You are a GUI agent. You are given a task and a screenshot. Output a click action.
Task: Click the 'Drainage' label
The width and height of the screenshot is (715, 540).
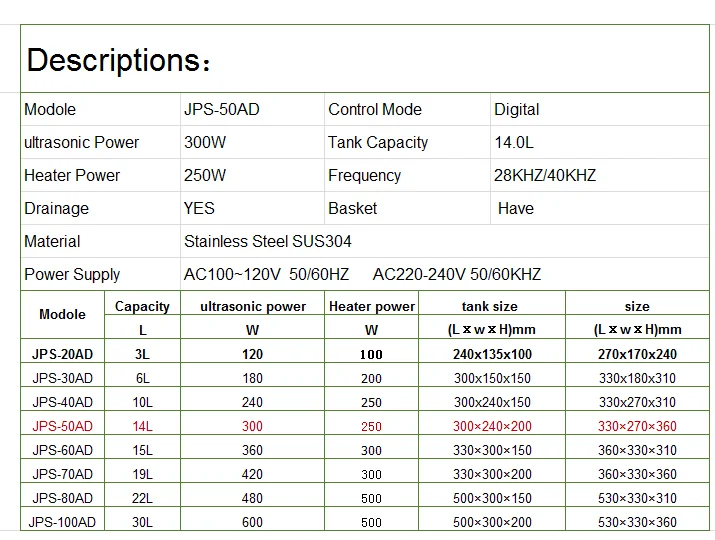[57, 208]
